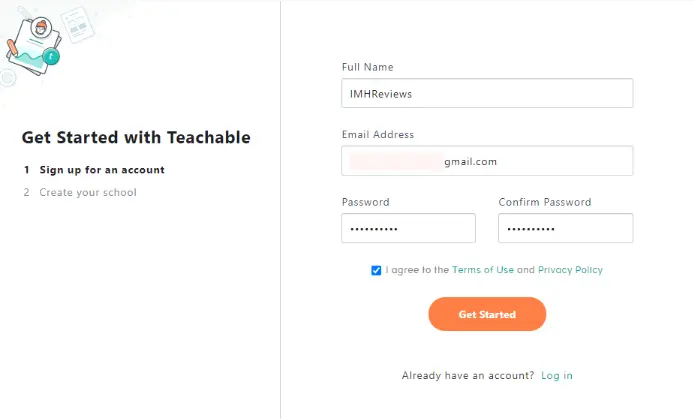Image resolution: width=694 pixels, height=419 pixels.
Task: Select the Password input box
Action: tap(408, 228)
